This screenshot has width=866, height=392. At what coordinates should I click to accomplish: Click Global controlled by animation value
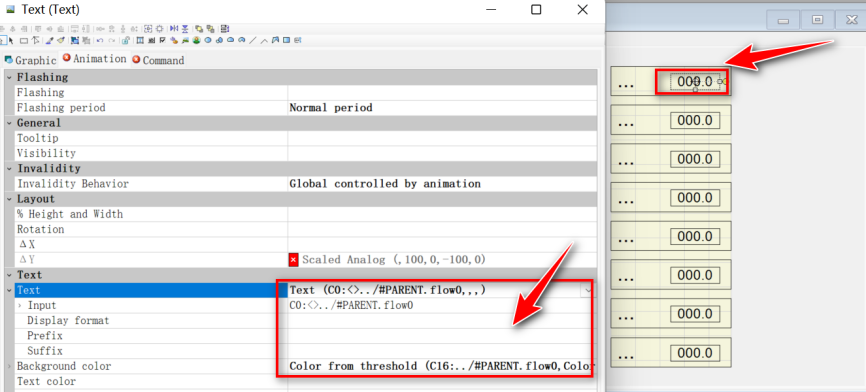(385, 183)
